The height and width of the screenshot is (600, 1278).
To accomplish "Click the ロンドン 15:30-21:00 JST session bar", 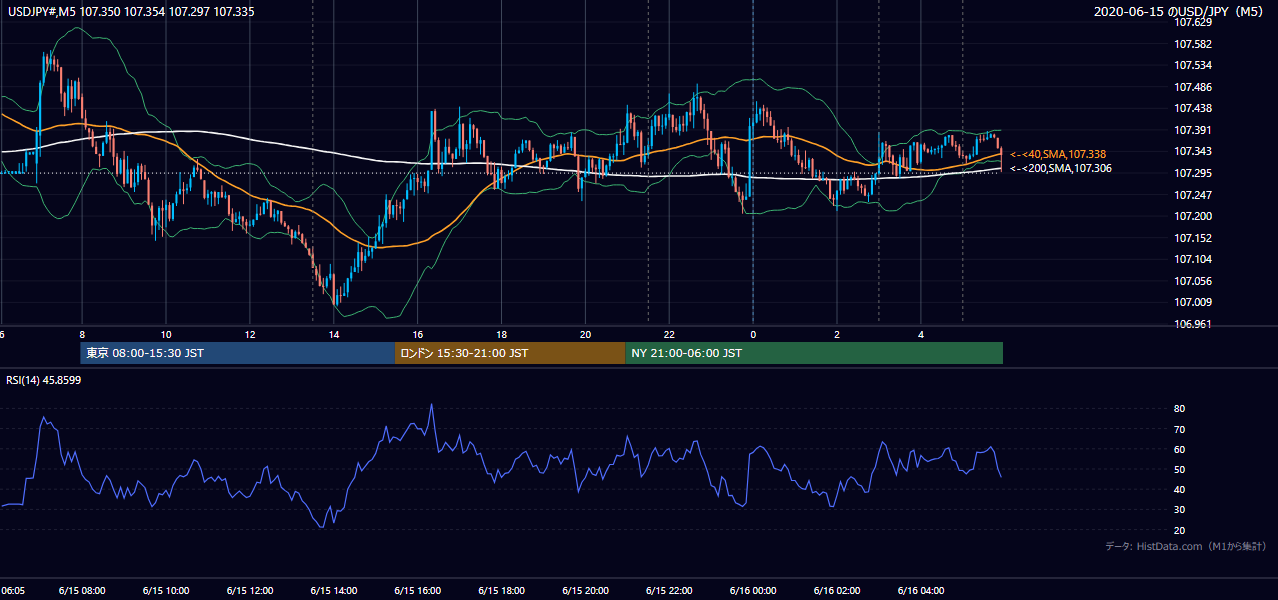I will (x=510, y=353).
